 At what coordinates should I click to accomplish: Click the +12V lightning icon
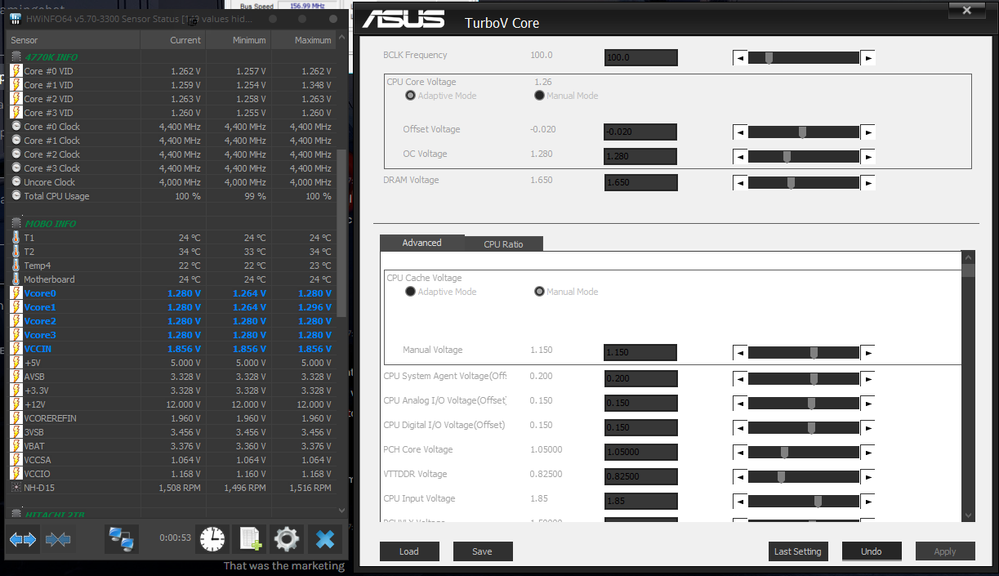pyautogui.click(x=17, y=404)
